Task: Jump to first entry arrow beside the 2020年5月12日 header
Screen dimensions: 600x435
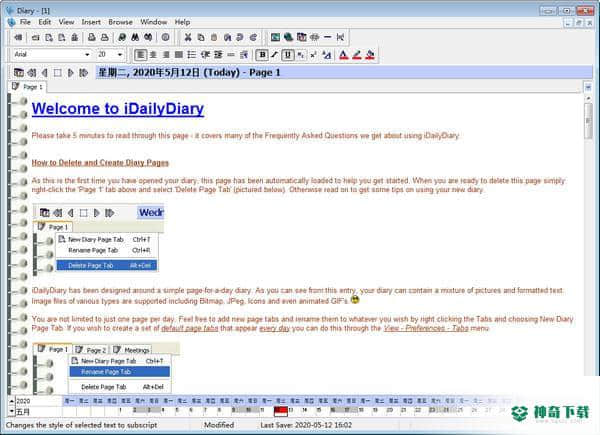Action: [x=32, y=72]
